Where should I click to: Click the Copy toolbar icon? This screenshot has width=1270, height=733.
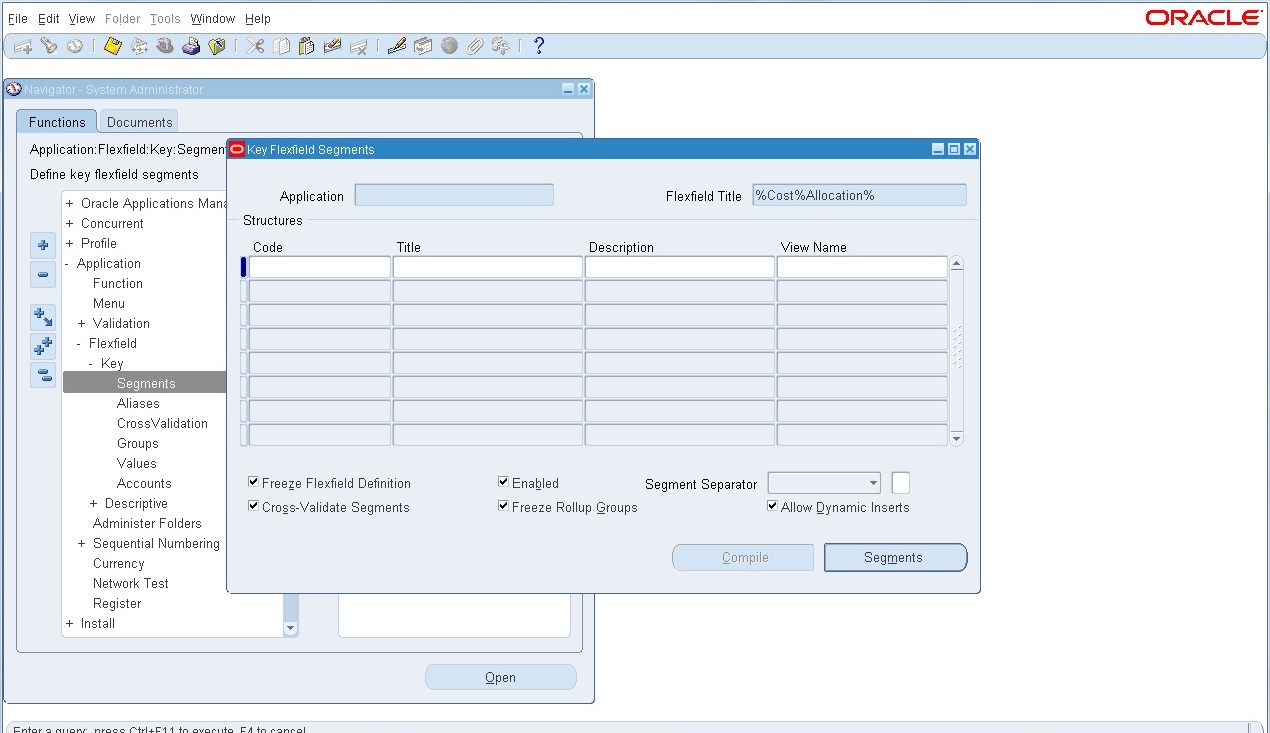click(x=282, y=46)
